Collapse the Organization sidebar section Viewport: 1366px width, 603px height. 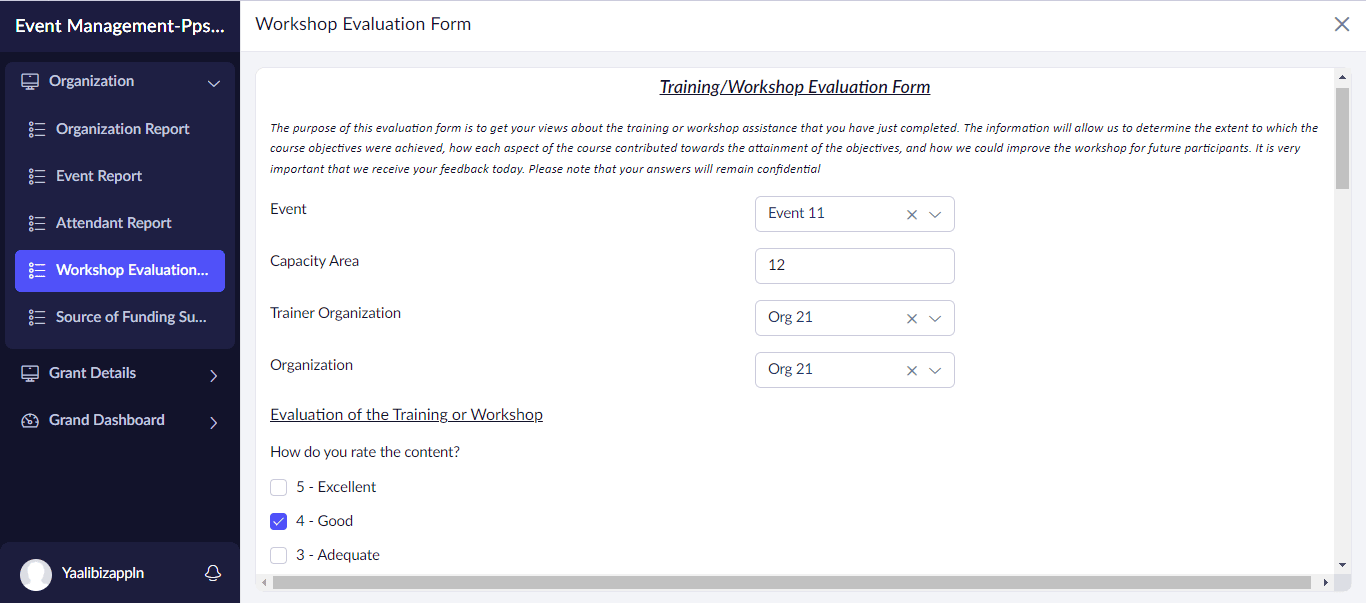tap(213, 83)
